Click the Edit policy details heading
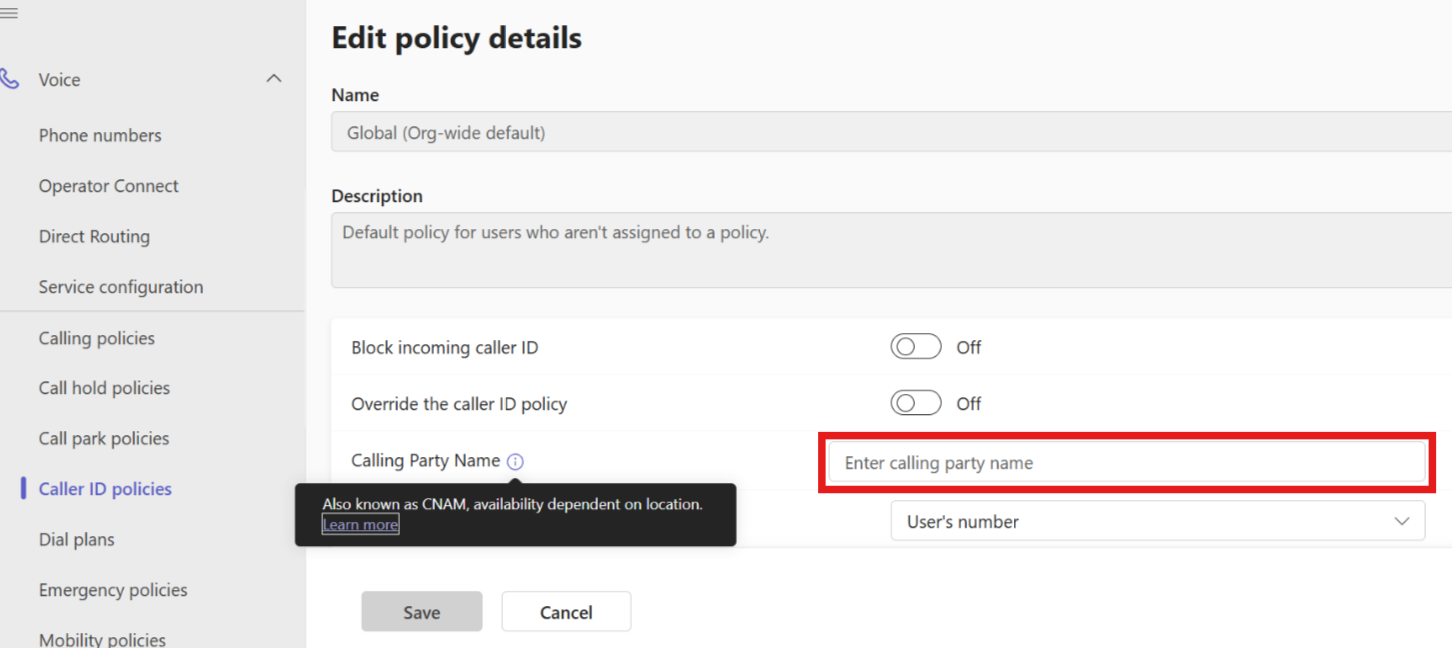The image size is (1452, 648). pyautogui.click(x=456, y=38)
